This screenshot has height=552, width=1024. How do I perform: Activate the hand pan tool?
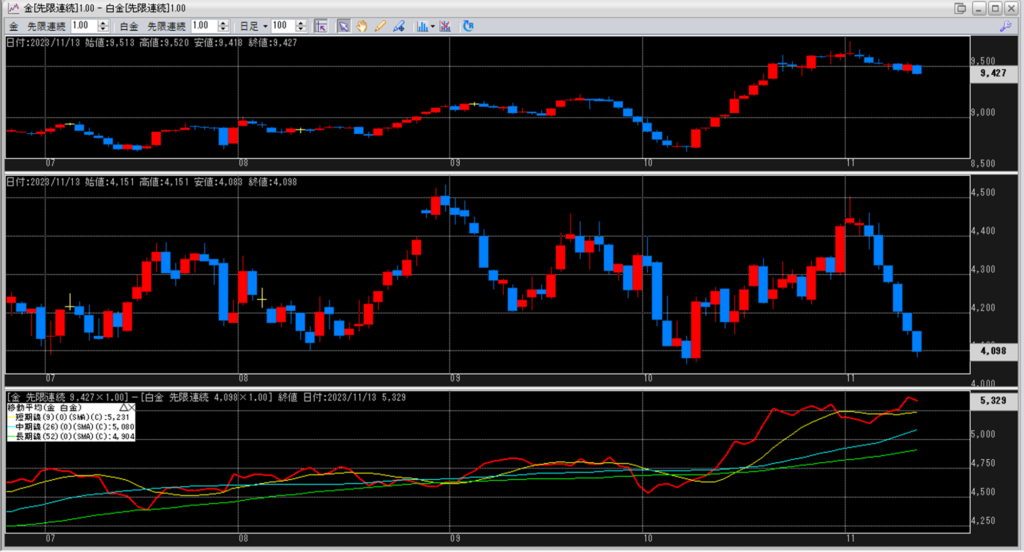(361, 25)
